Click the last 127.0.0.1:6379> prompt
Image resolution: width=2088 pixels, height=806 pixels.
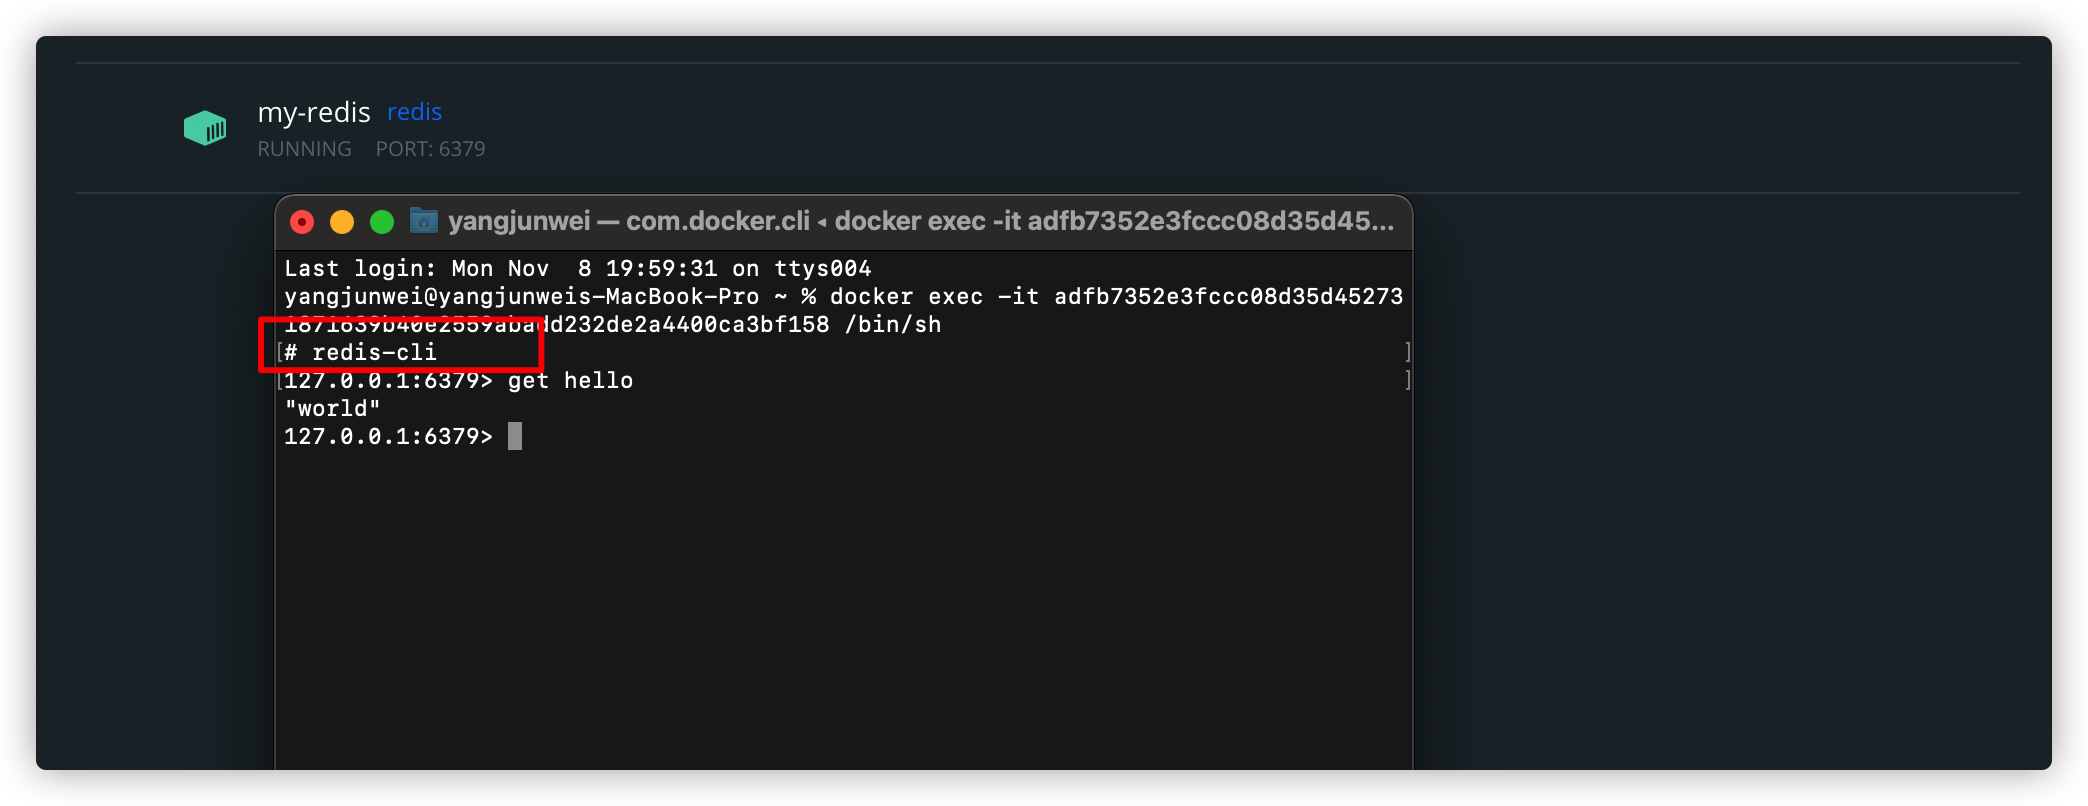click(x=388, y=437)
